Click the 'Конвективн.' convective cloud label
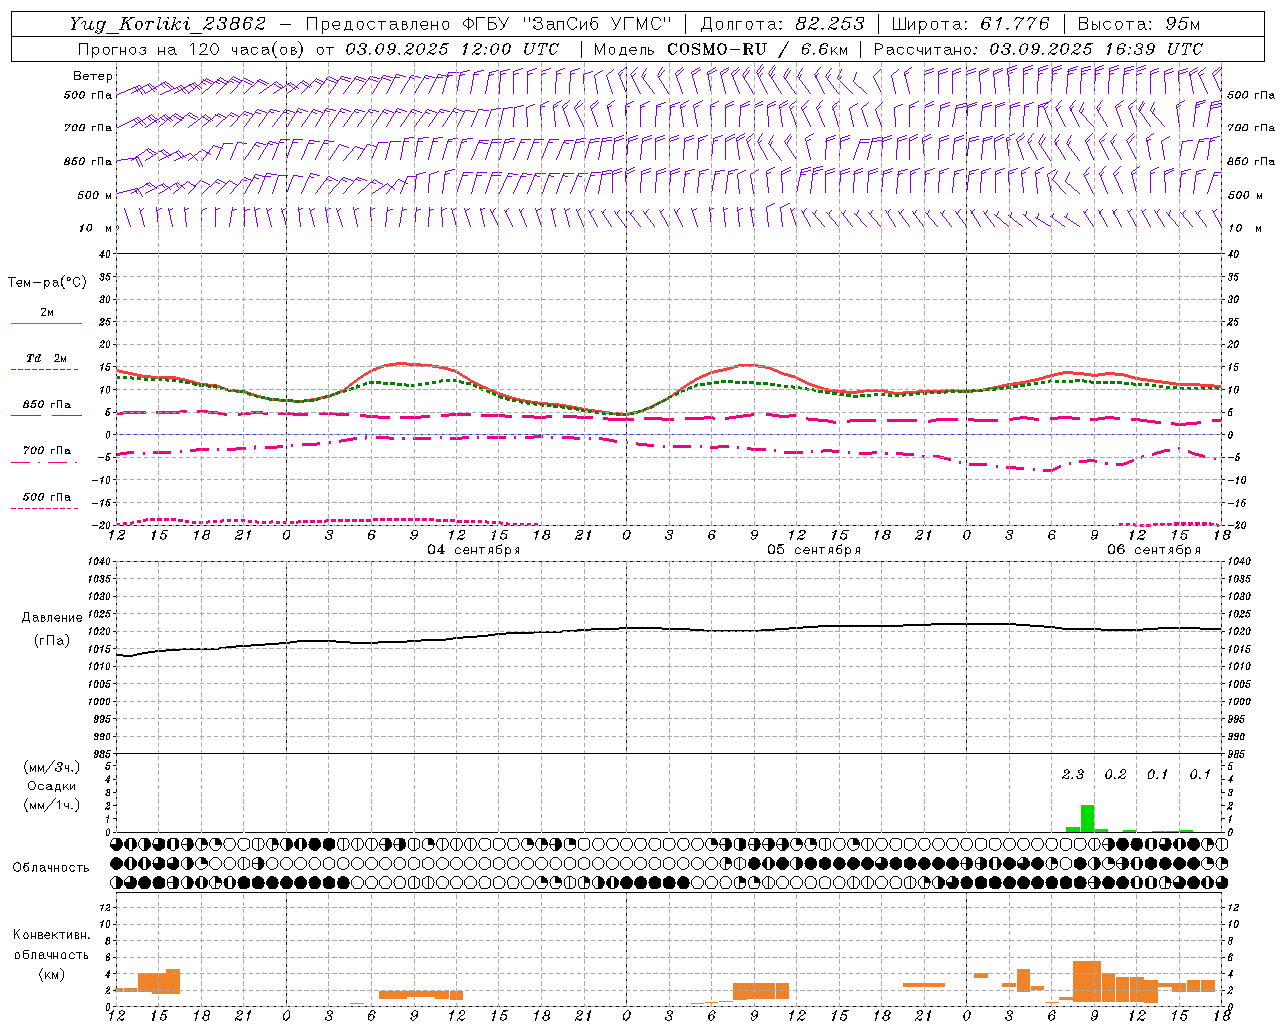 point(51,935)
